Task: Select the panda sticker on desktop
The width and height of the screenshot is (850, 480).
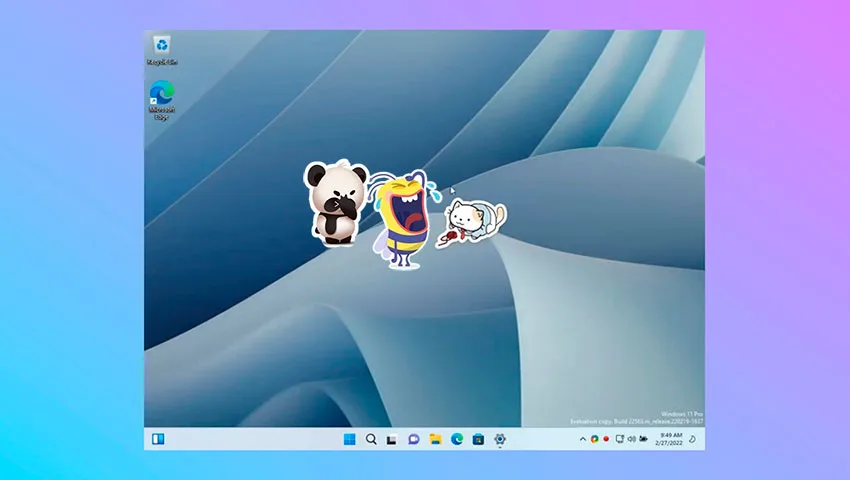Action: click(x=336, y=202)
